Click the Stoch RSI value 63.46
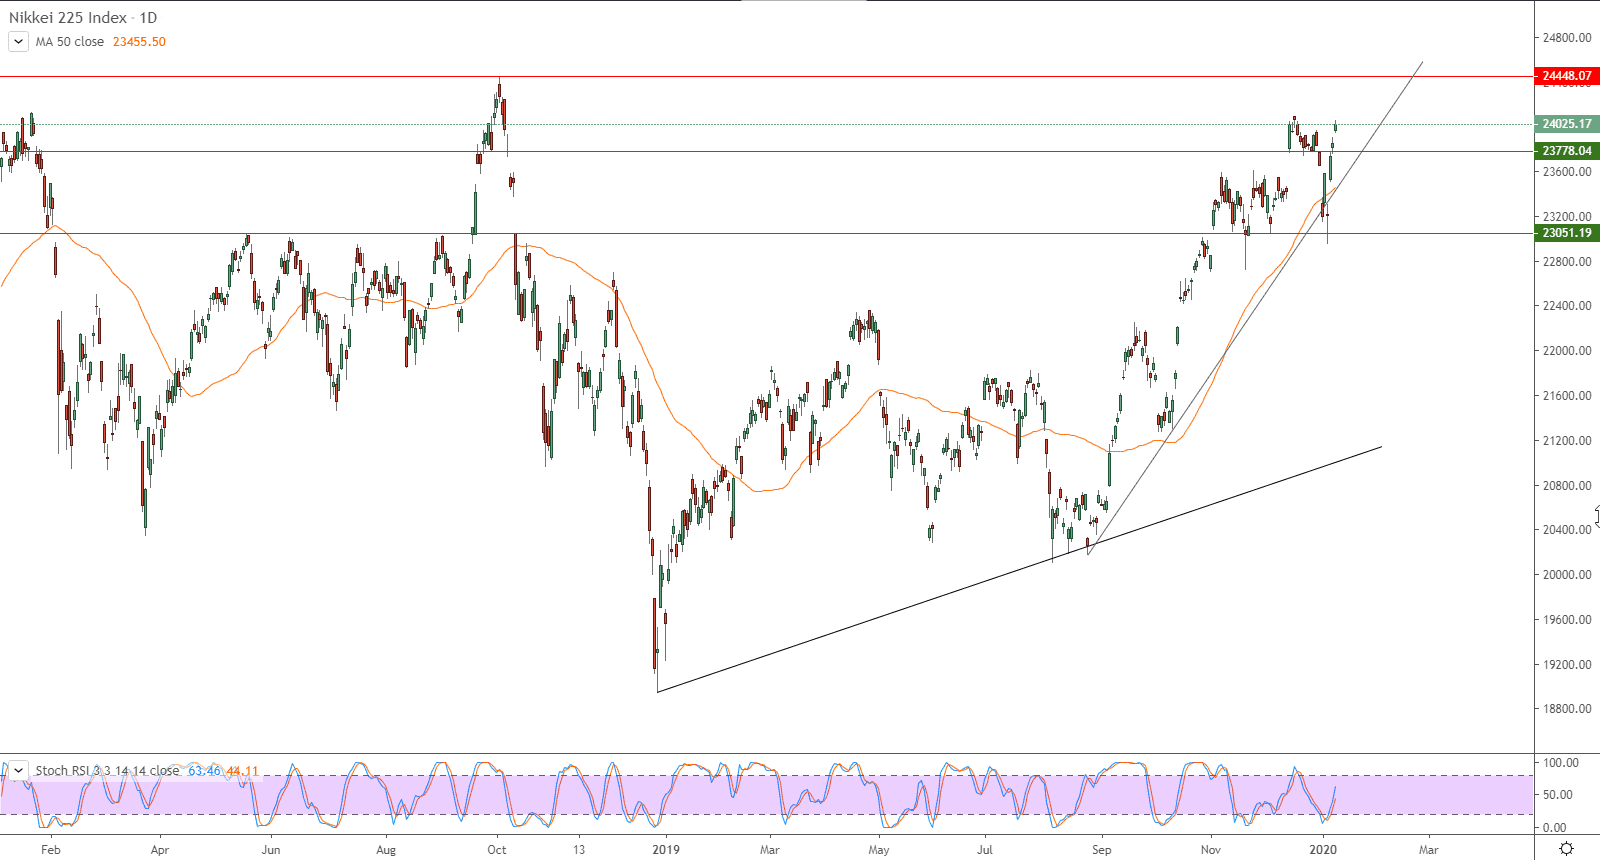1600x860 pixels. click(x=204, y=771)
